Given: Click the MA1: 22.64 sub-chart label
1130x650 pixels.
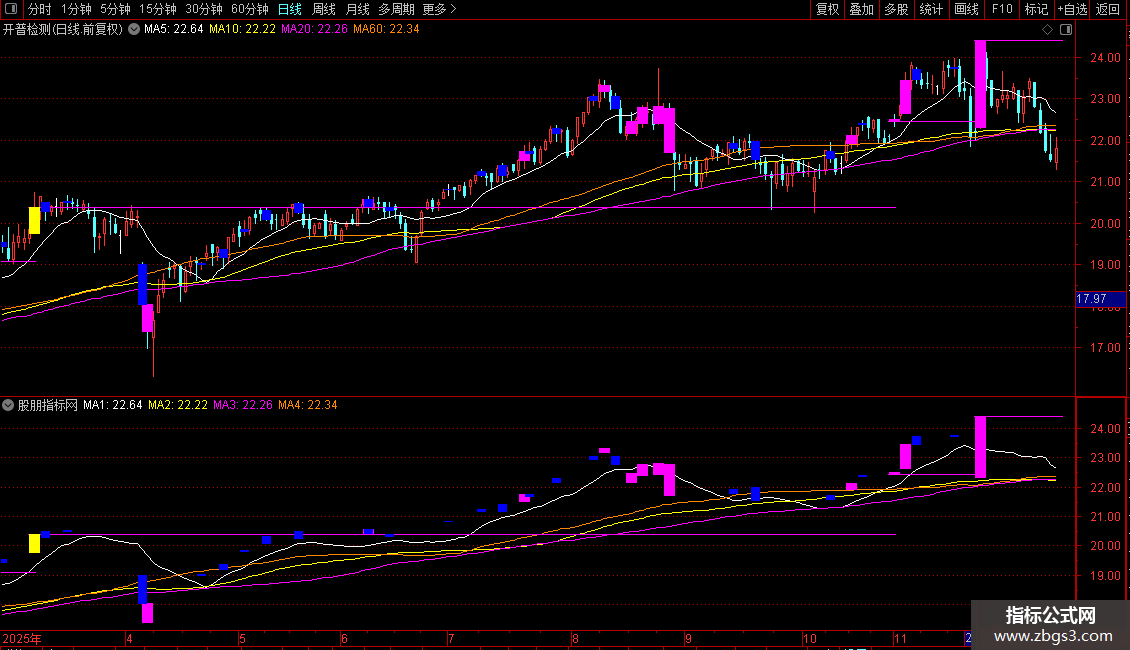Looking at the screenshot, I should (x=112, y=405).
